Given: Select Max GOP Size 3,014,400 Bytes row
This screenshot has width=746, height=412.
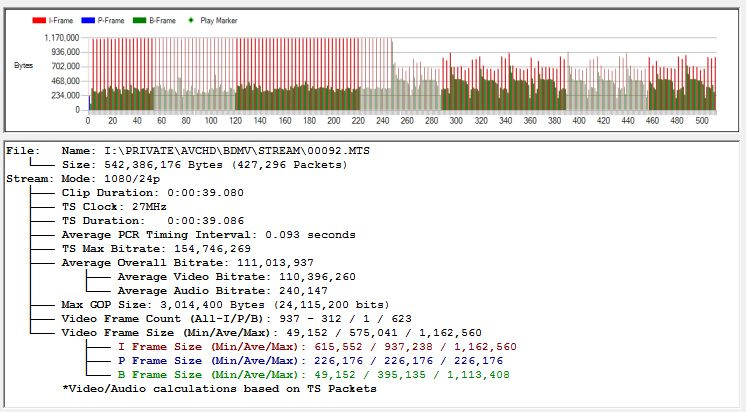Looking at the screenshot, I should click(x=226, y=305).
